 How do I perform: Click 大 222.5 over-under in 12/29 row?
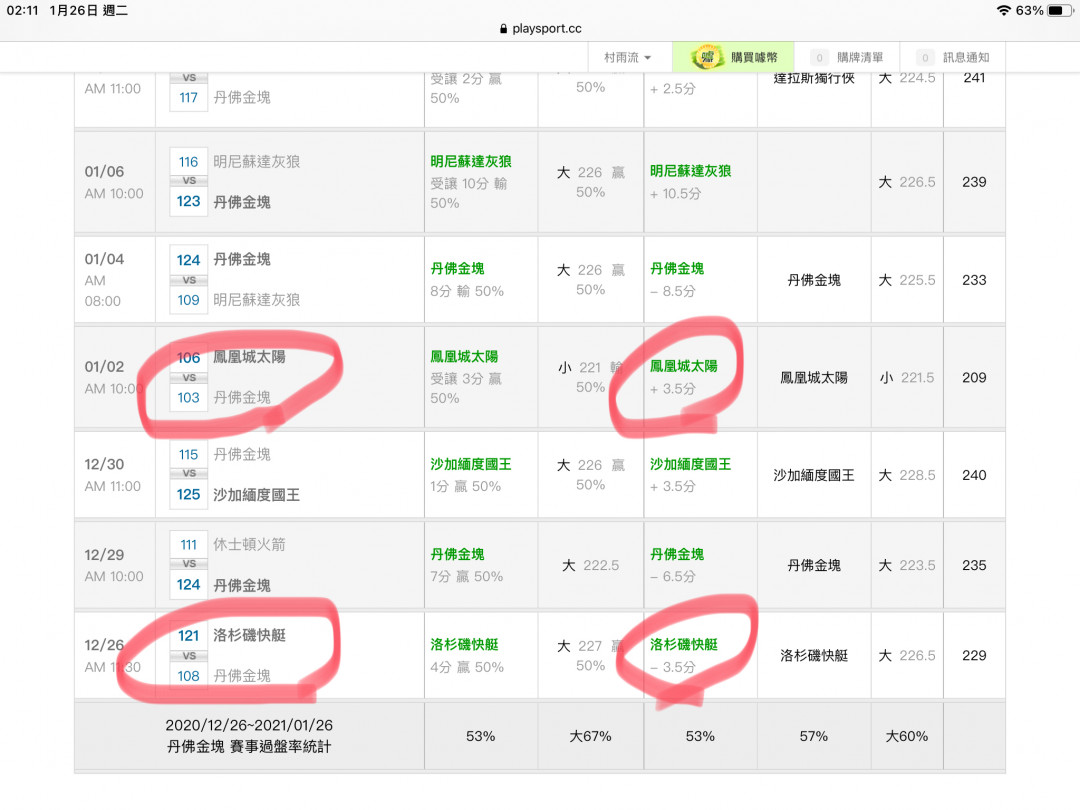(590, 565)
